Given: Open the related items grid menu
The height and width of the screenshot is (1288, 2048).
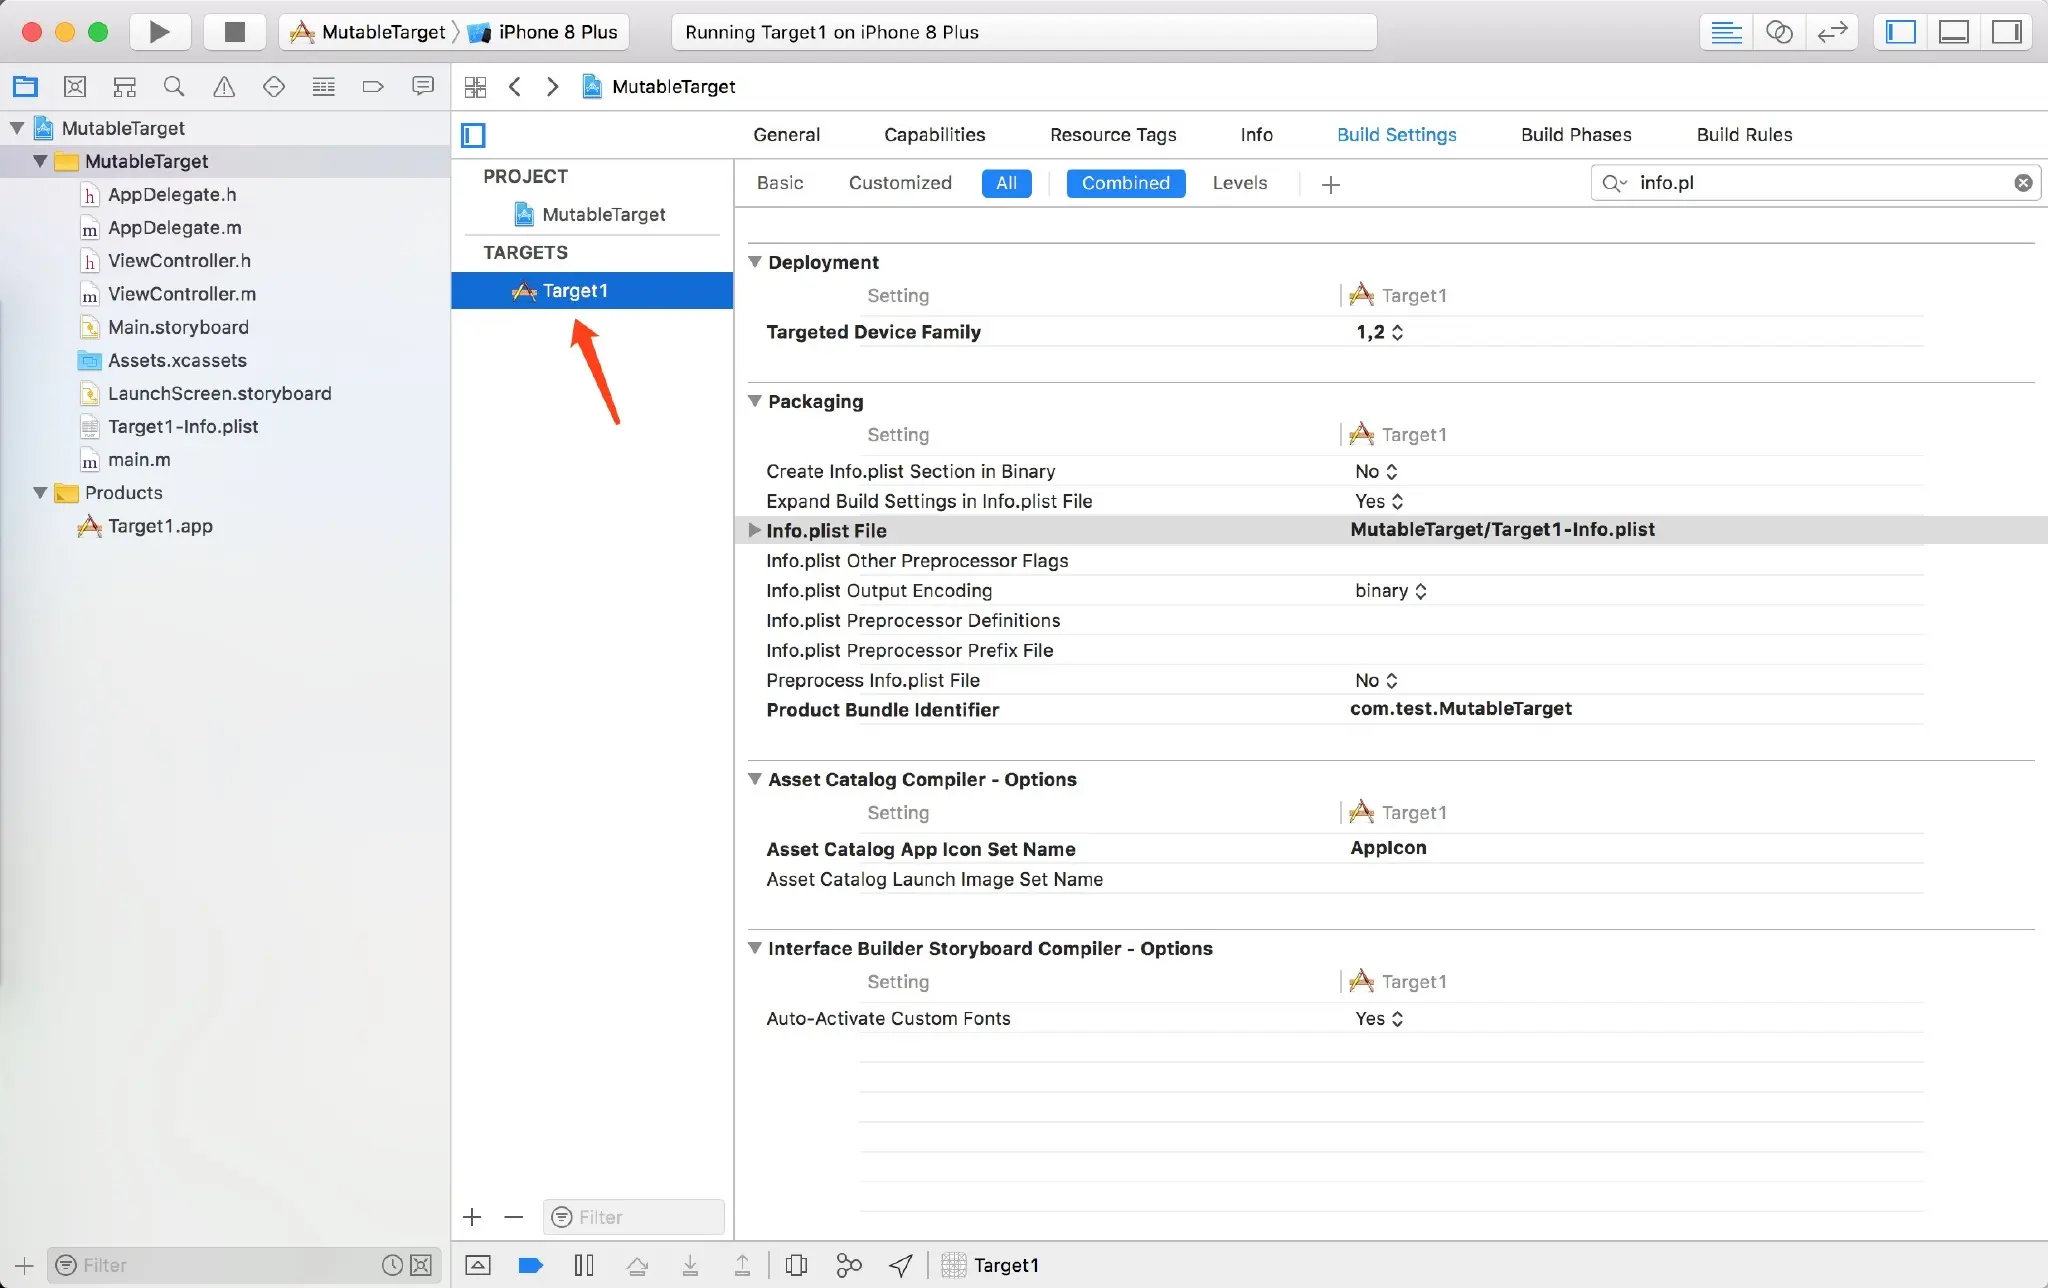Looking at the screenshot, I should click(x=476, y=87).
